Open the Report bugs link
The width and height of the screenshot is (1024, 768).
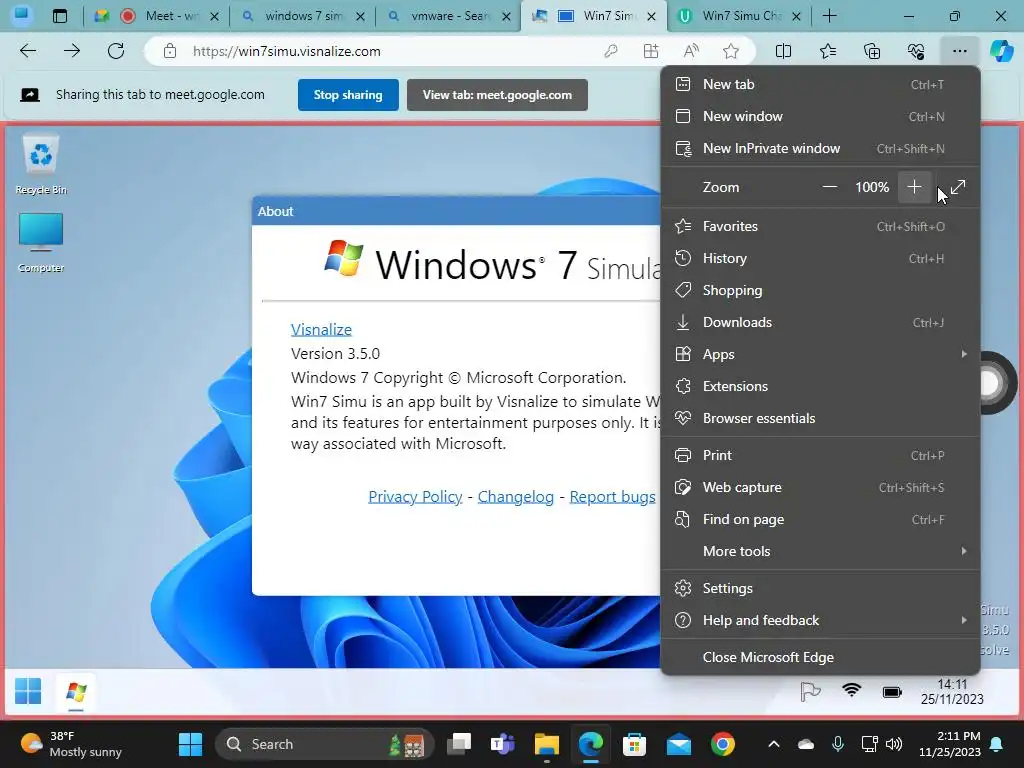(x=613, y=497)
